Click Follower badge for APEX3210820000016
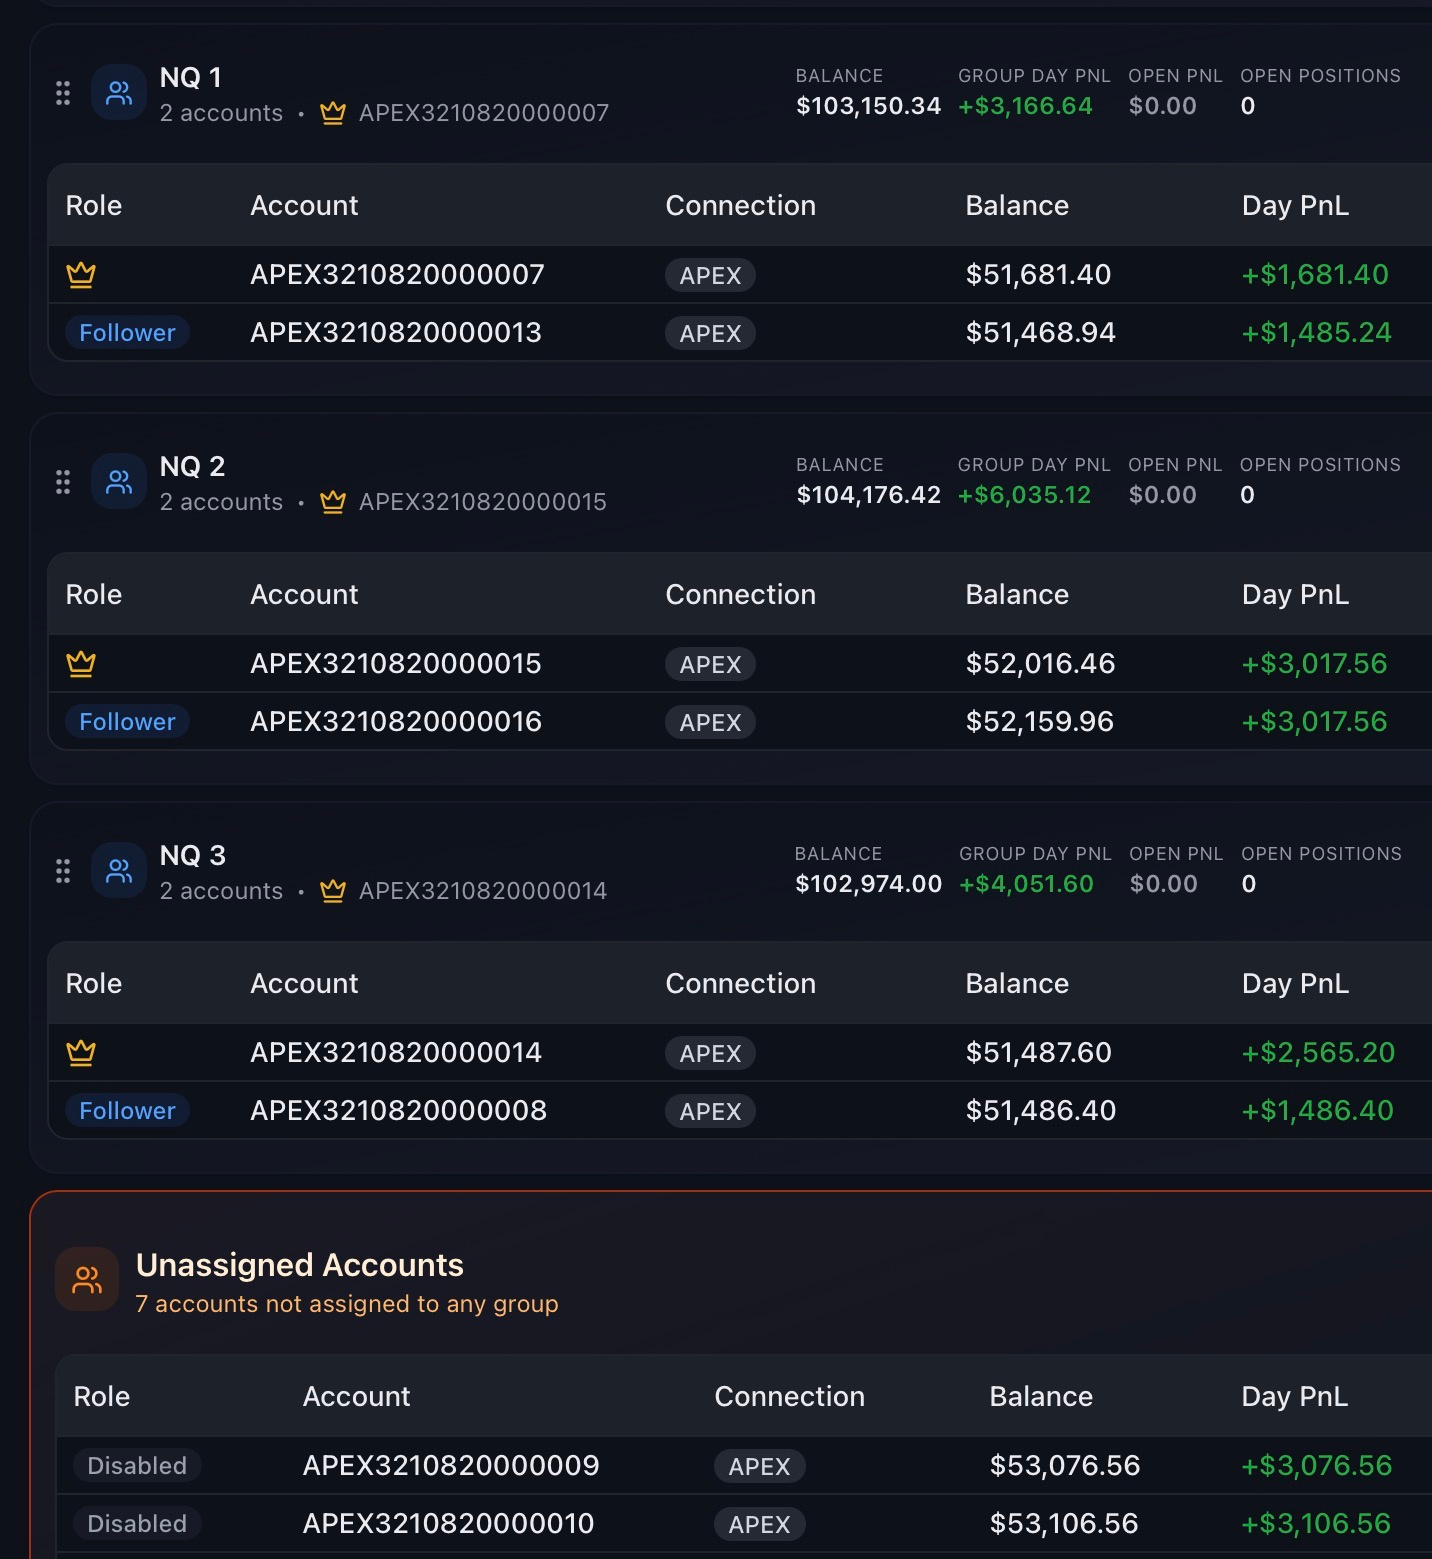 coord(127,721)
